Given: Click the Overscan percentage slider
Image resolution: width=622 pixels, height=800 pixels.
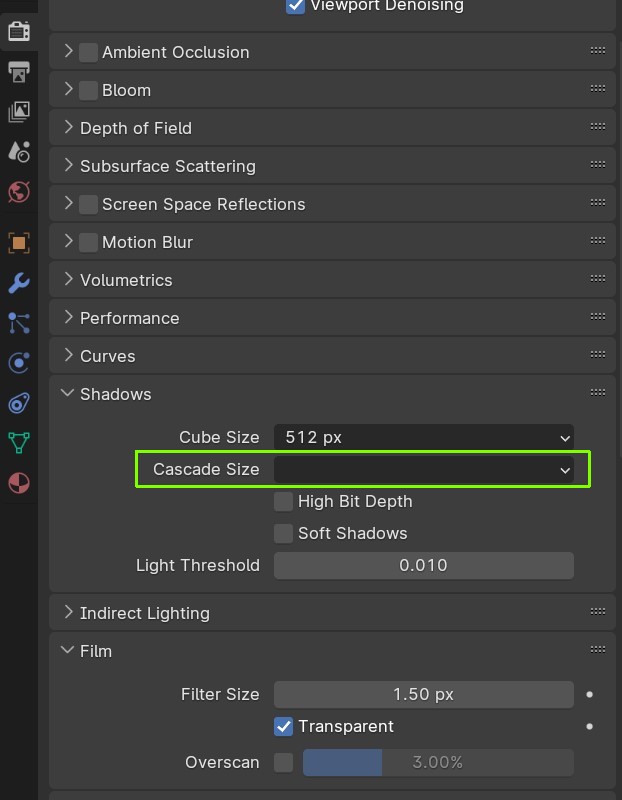Looking at the screenshot, I should 438,762.
